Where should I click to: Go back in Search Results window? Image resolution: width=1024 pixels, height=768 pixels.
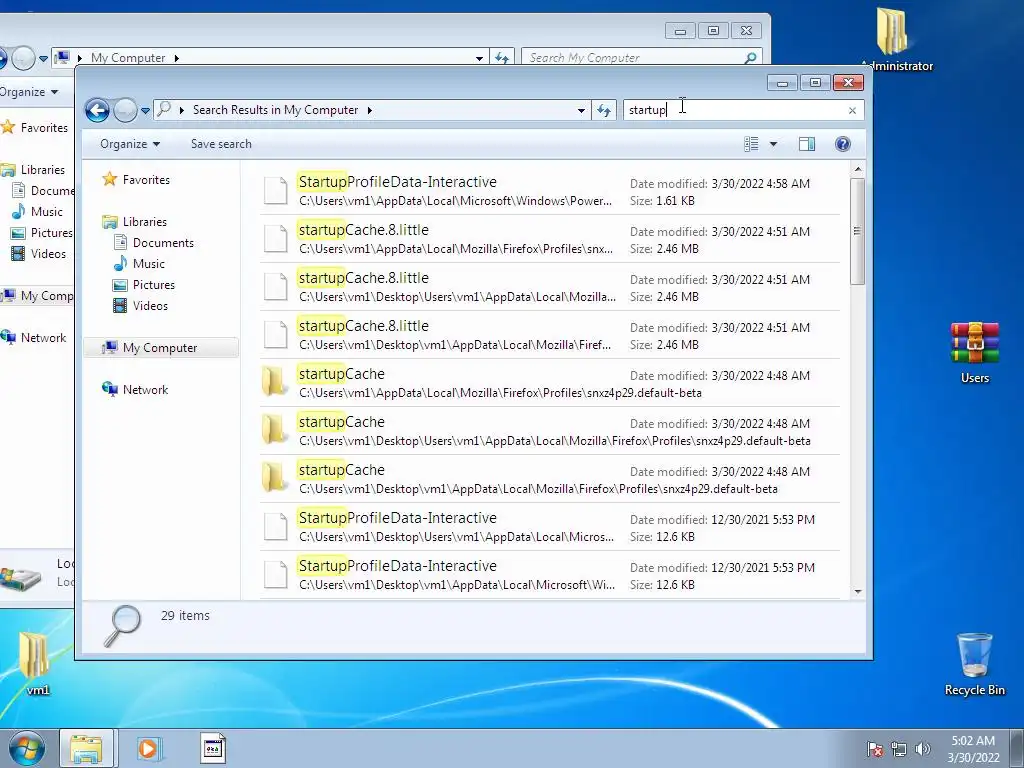(x=97, y=110)
